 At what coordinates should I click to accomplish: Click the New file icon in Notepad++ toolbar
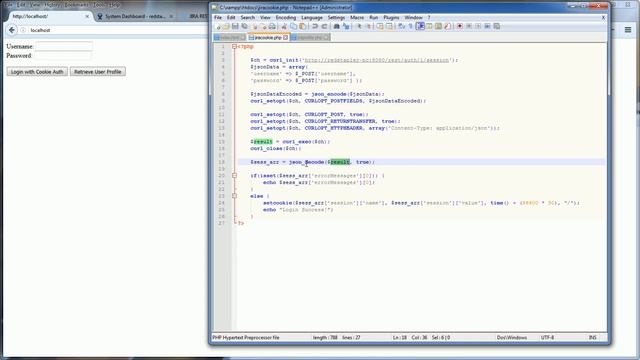tap(218, 27)
